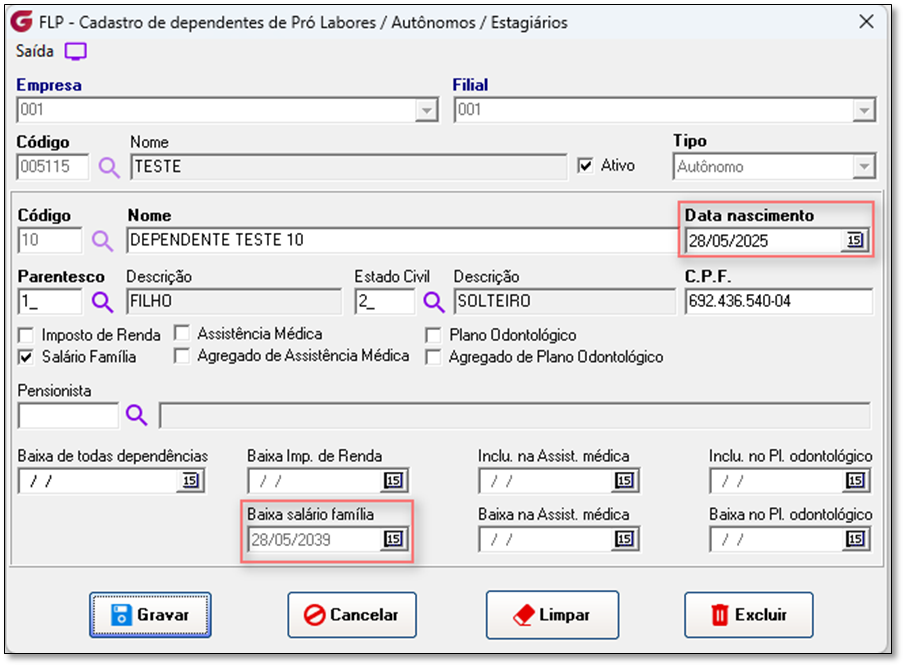Enable Imposto de Renda checkbox
Image resolution: width=905 pixels, height=667 pixels.
tap(25, 335)
